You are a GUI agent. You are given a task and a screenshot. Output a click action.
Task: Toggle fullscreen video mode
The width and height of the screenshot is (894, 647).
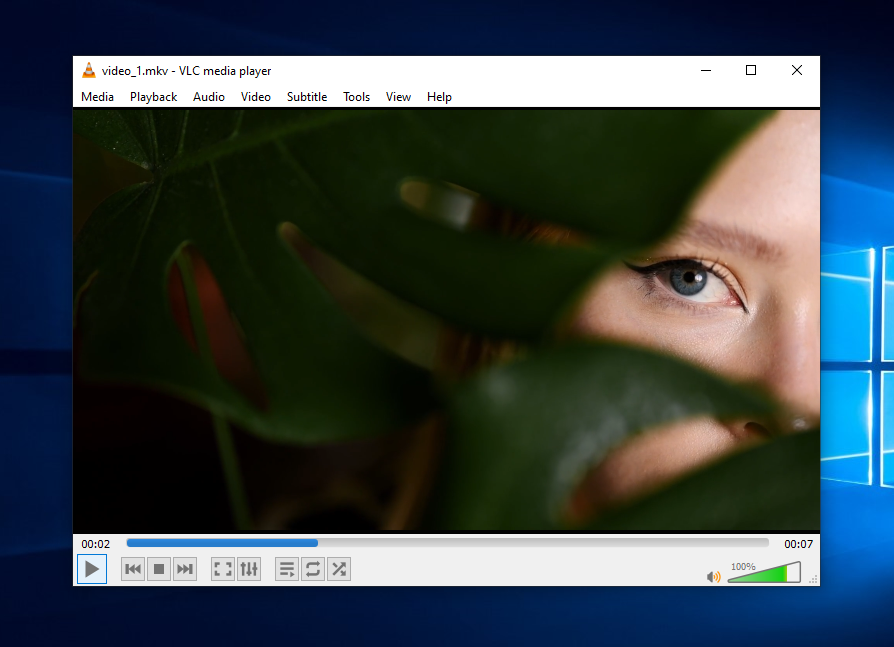click(x=223, y=569)
